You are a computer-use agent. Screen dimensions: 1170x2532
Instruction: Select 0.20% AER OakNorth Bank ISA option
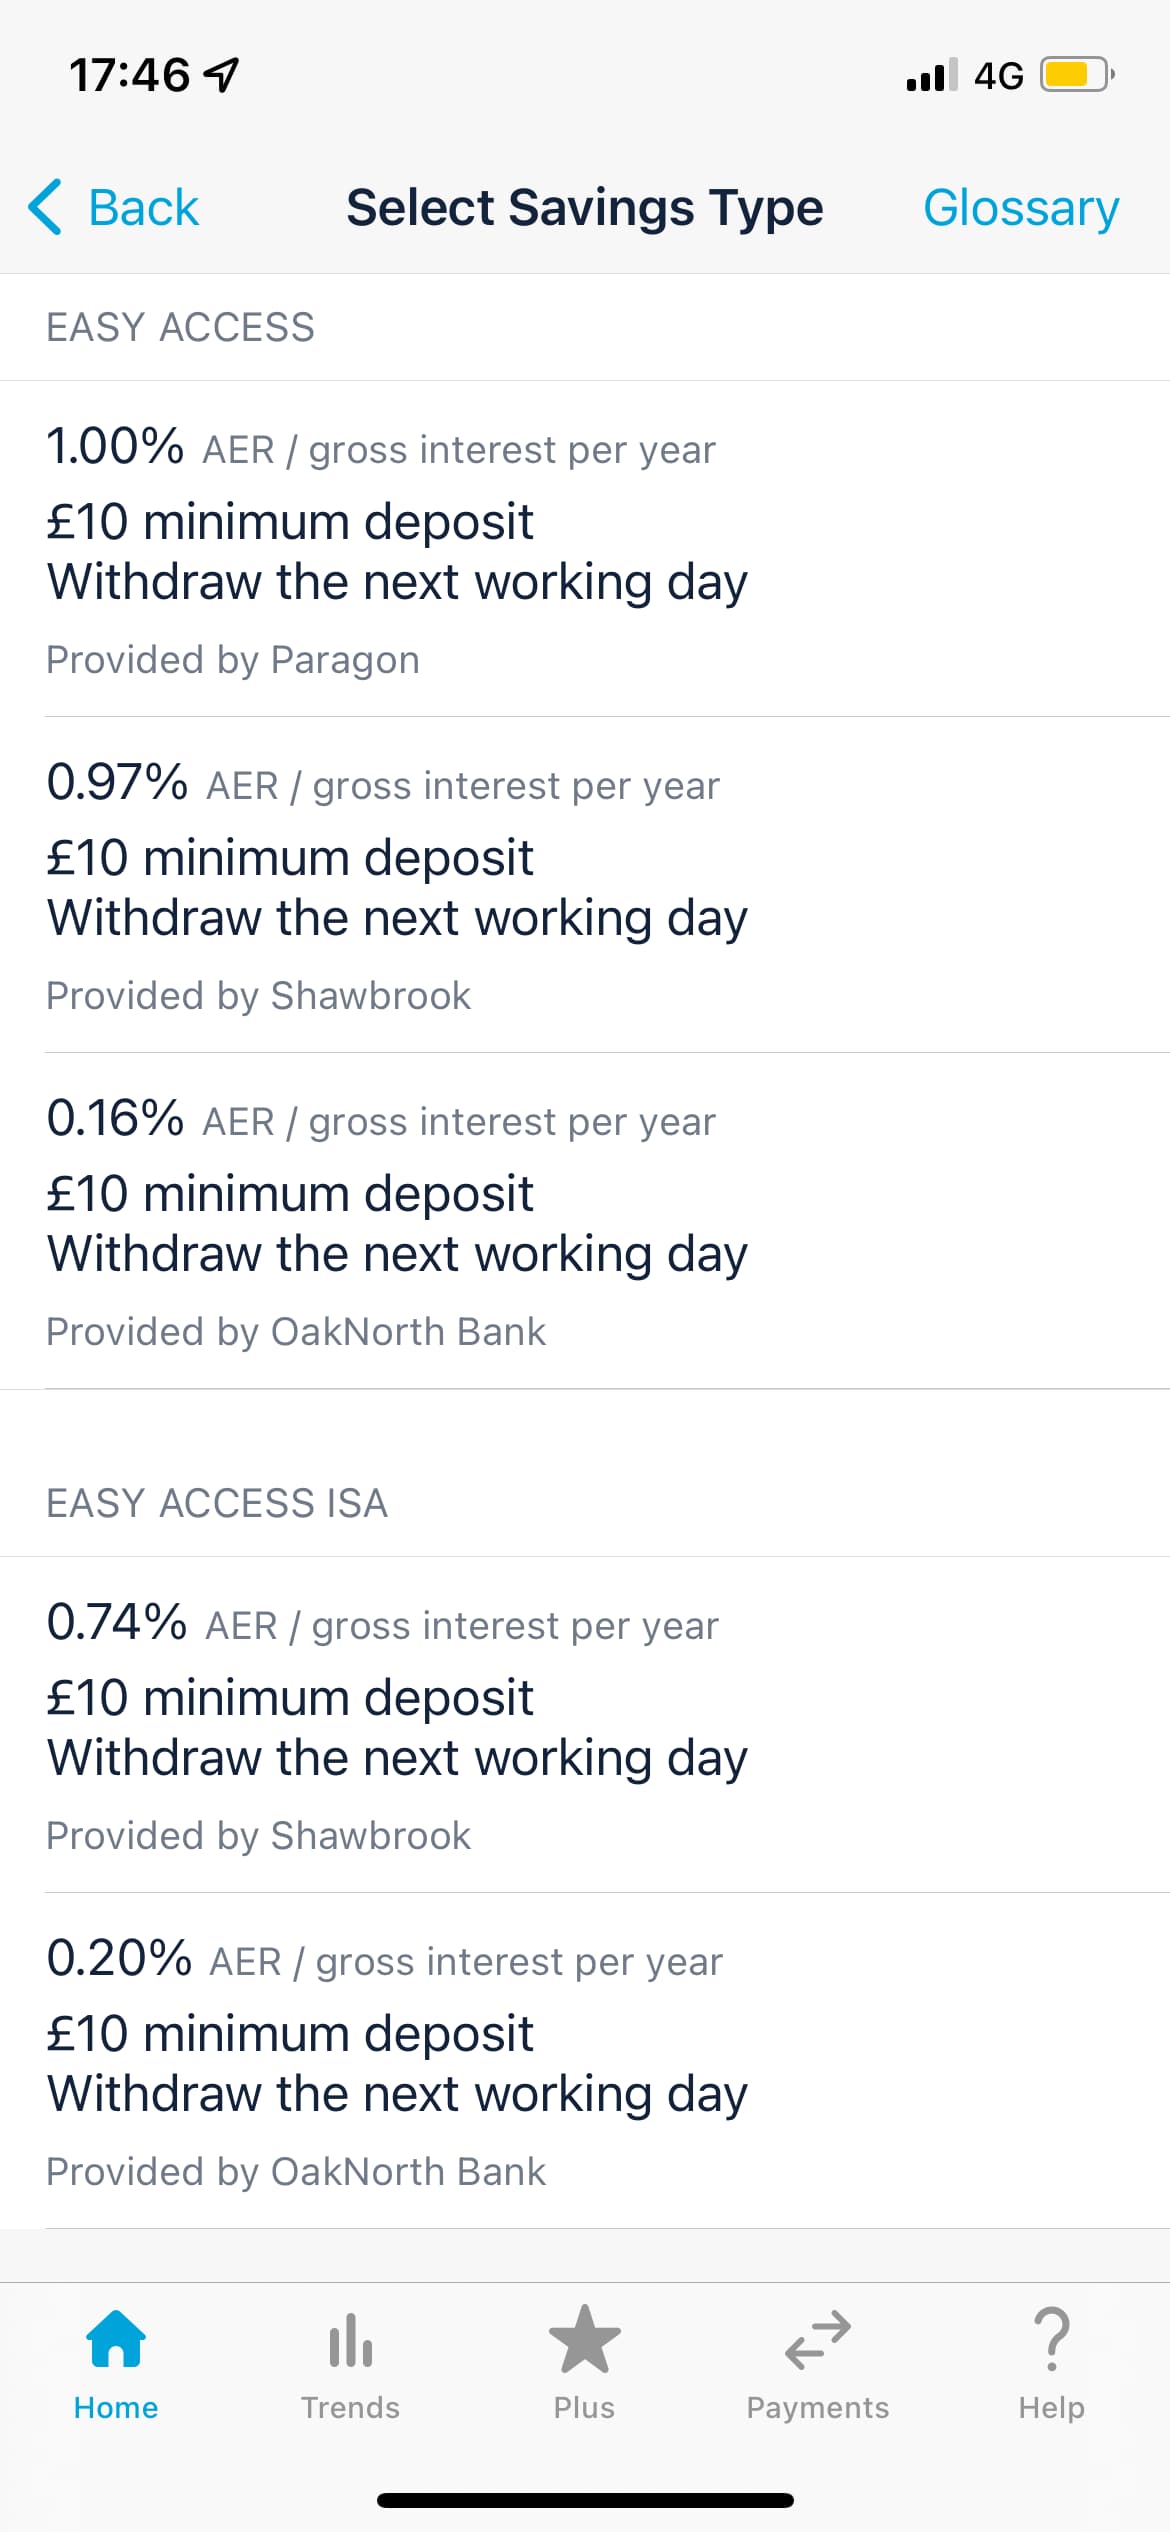(x=585, y=2061)
